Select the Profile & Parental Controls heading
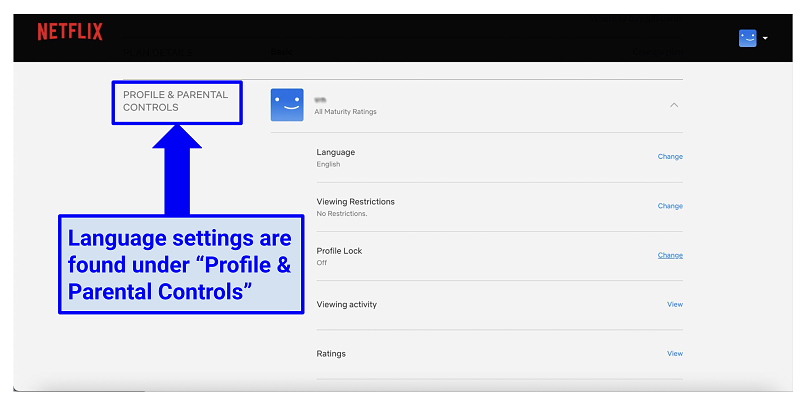This screenshot has width=806, height=406. [176, 101]
